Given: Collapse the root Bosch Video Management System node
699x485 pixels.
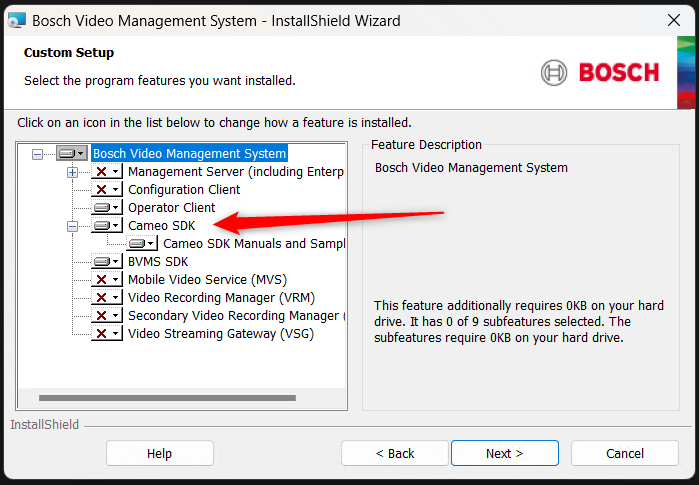Looking at the screenshot, I should coord(37,154).
